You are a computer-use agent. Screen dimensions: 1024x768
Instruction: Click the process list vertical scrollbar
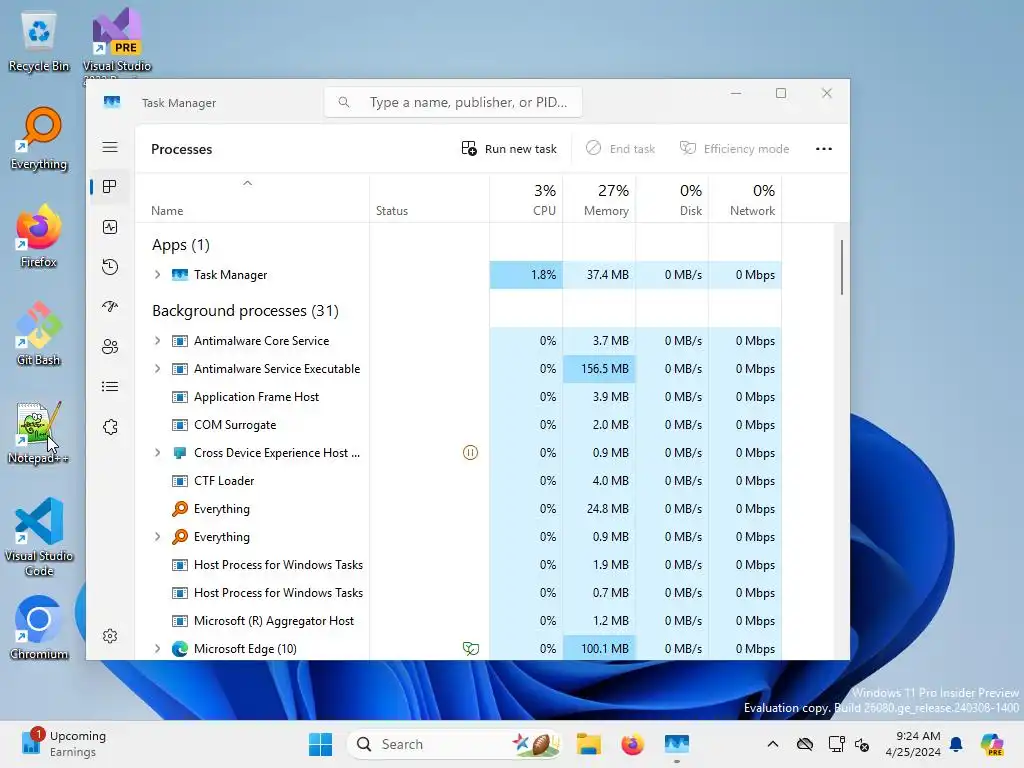click(x=842, y=266)
